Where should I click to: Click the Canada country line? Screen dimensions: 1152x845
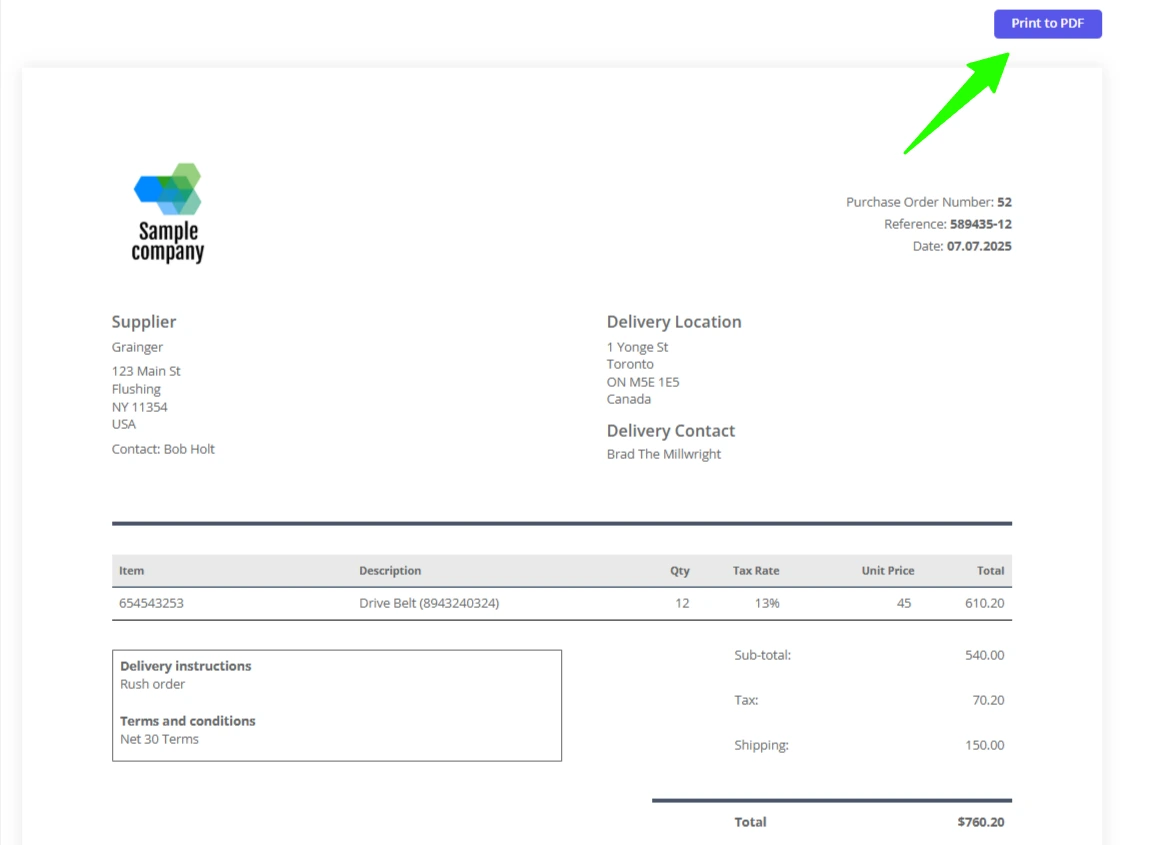(x=629, y=399)
